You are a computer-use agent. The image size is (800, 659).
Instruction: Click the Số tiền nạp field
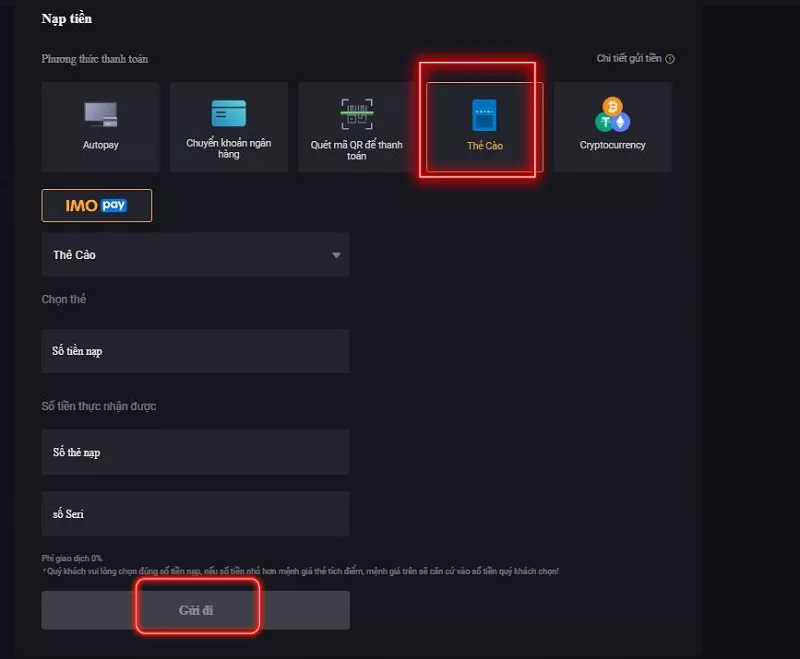[x=195, y=351]
